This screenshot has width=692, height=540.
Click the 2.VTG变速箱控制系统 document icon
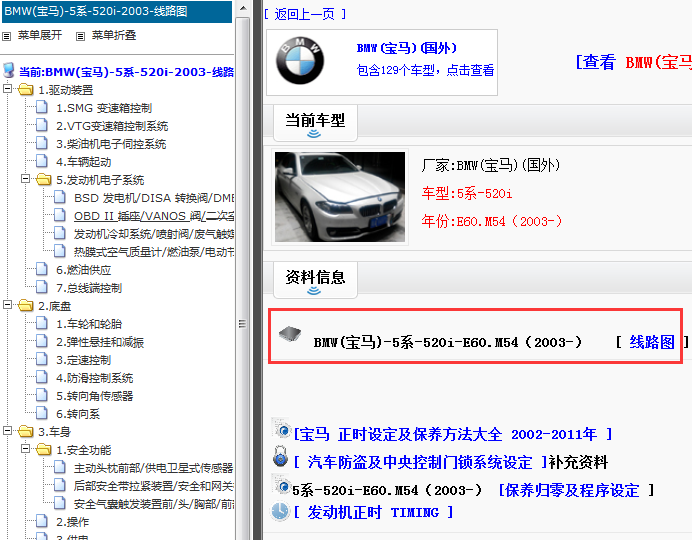(x=42, y=125)
